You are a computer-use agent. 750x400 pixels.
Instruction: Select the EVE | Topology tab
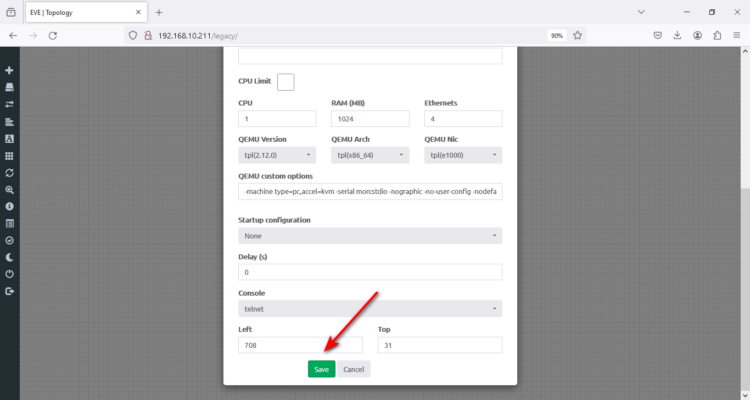pyautogui.click(x=85, y=12)
